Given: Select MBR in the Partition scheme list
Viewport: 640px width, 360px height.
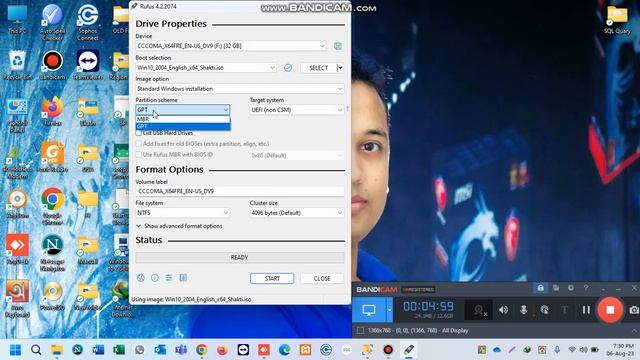Looking at the screenshot, I should [x=183, y=119].
